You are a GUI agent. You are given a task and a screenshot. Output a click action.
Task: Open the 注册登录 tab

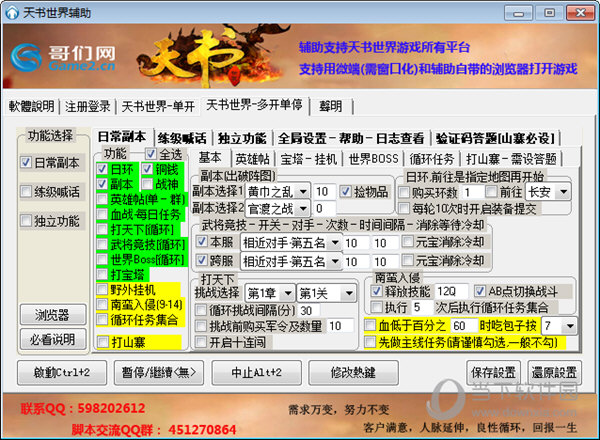(88, 106)
